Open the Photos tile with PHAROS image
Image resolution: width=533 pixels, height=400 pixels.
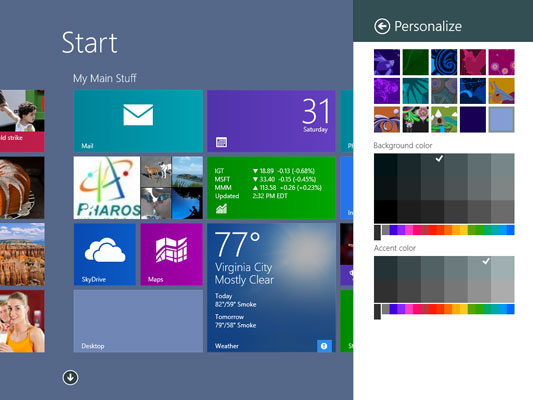138,188
